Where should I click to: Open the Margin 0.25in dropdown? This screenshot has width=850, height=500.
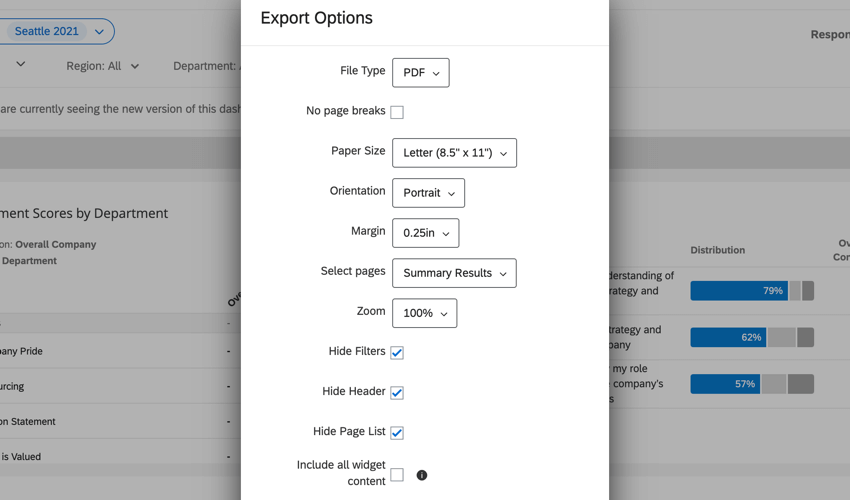(x=425, y=233)
